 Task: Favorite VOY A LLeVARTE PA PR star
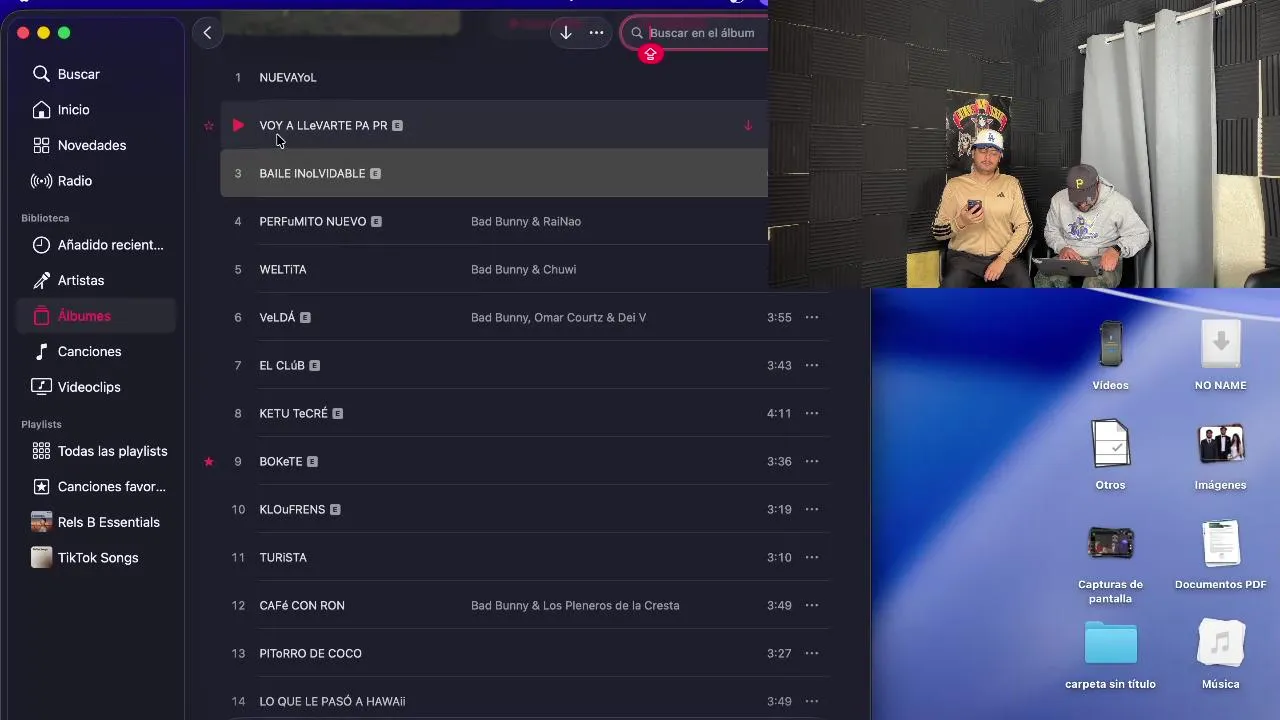click(x=209, y=126)
